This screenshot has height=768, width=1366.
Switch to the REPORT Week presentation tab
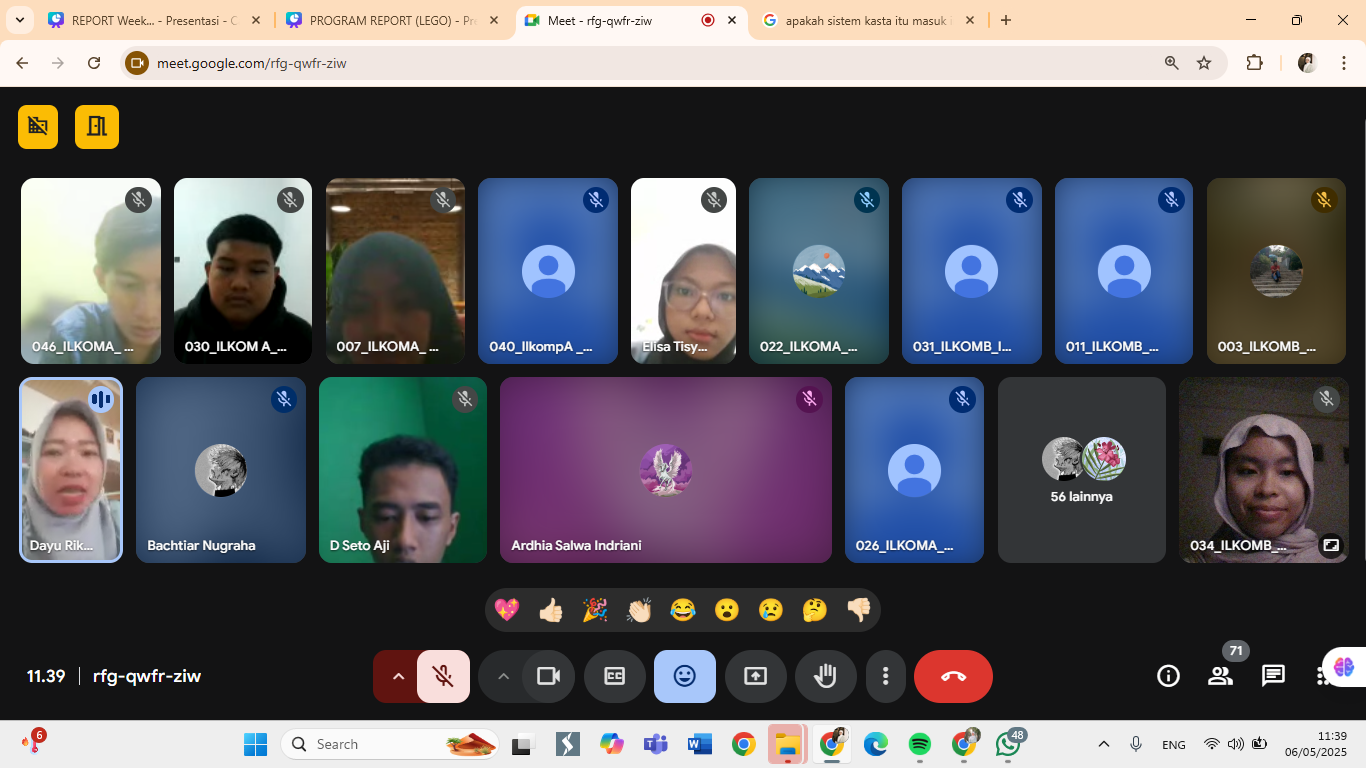point(152,20)
